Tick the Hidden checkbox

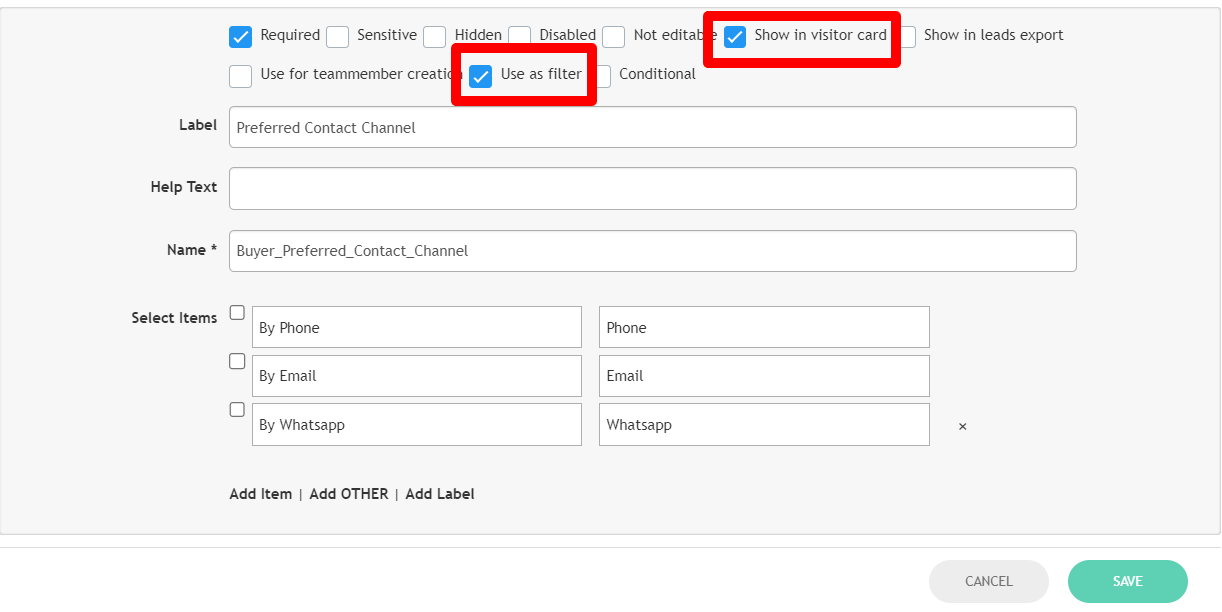click(435, 37)
